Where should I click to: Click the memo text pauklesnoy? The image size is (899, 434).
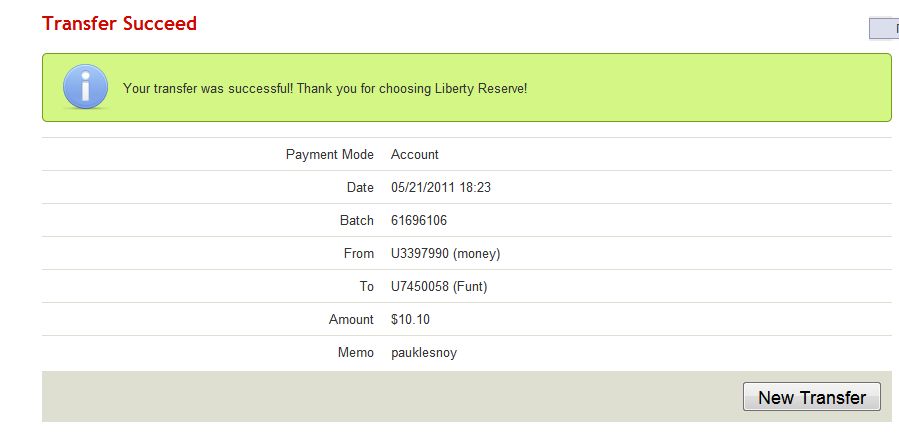point(424,352)
